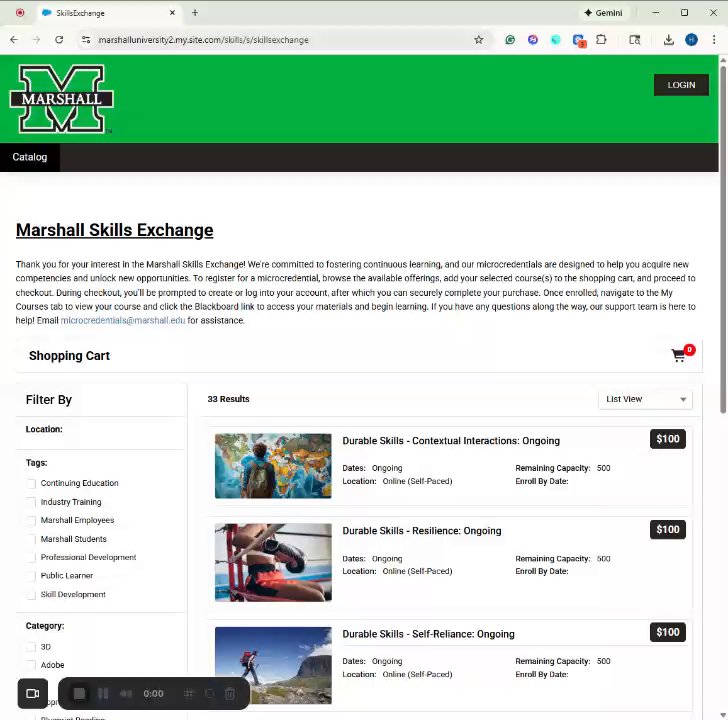Check the Marshall Employees tag
The height and width of the screenshot is (720, 728).
coord(31,520)
